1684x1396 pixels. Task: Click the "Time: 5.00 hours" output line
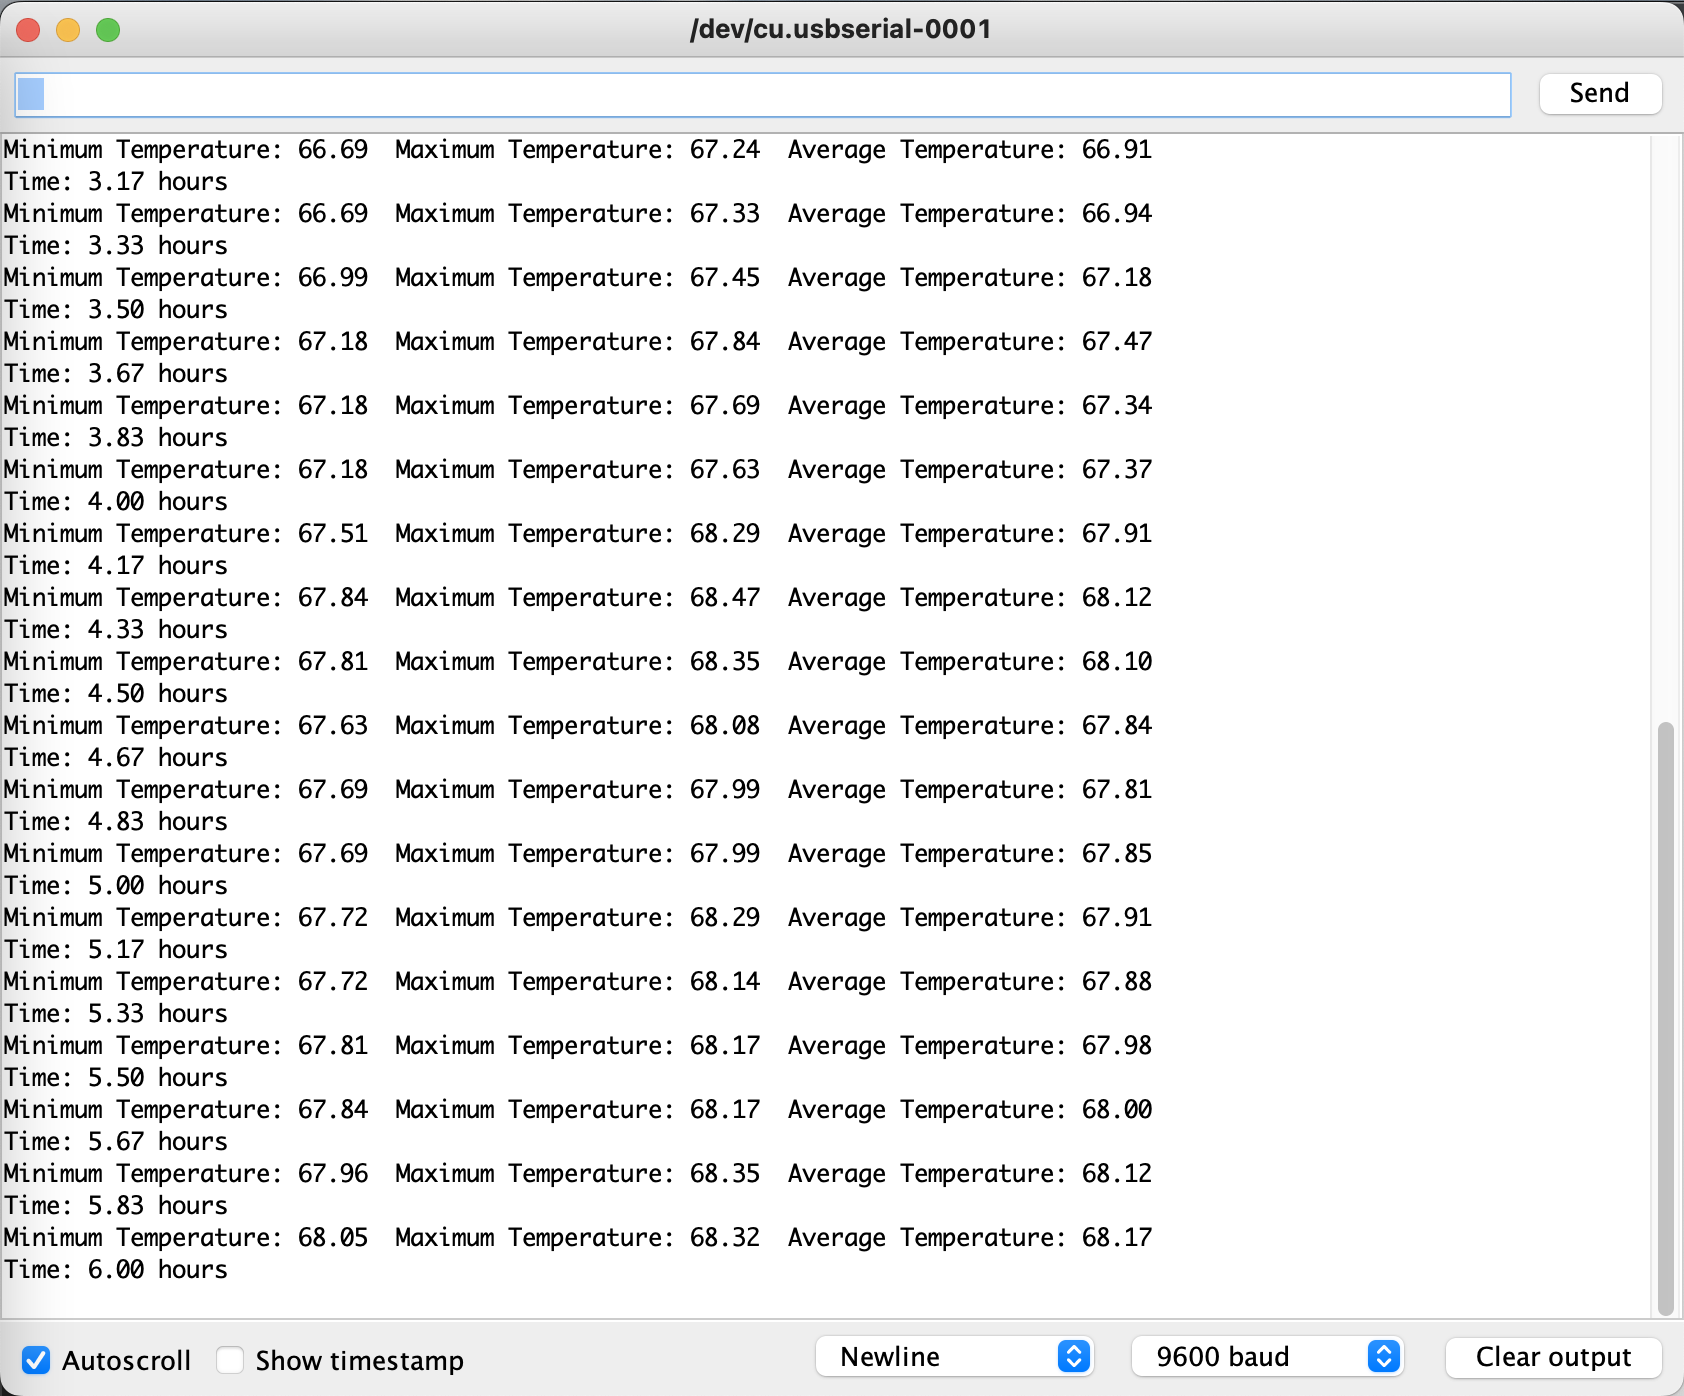116,886
